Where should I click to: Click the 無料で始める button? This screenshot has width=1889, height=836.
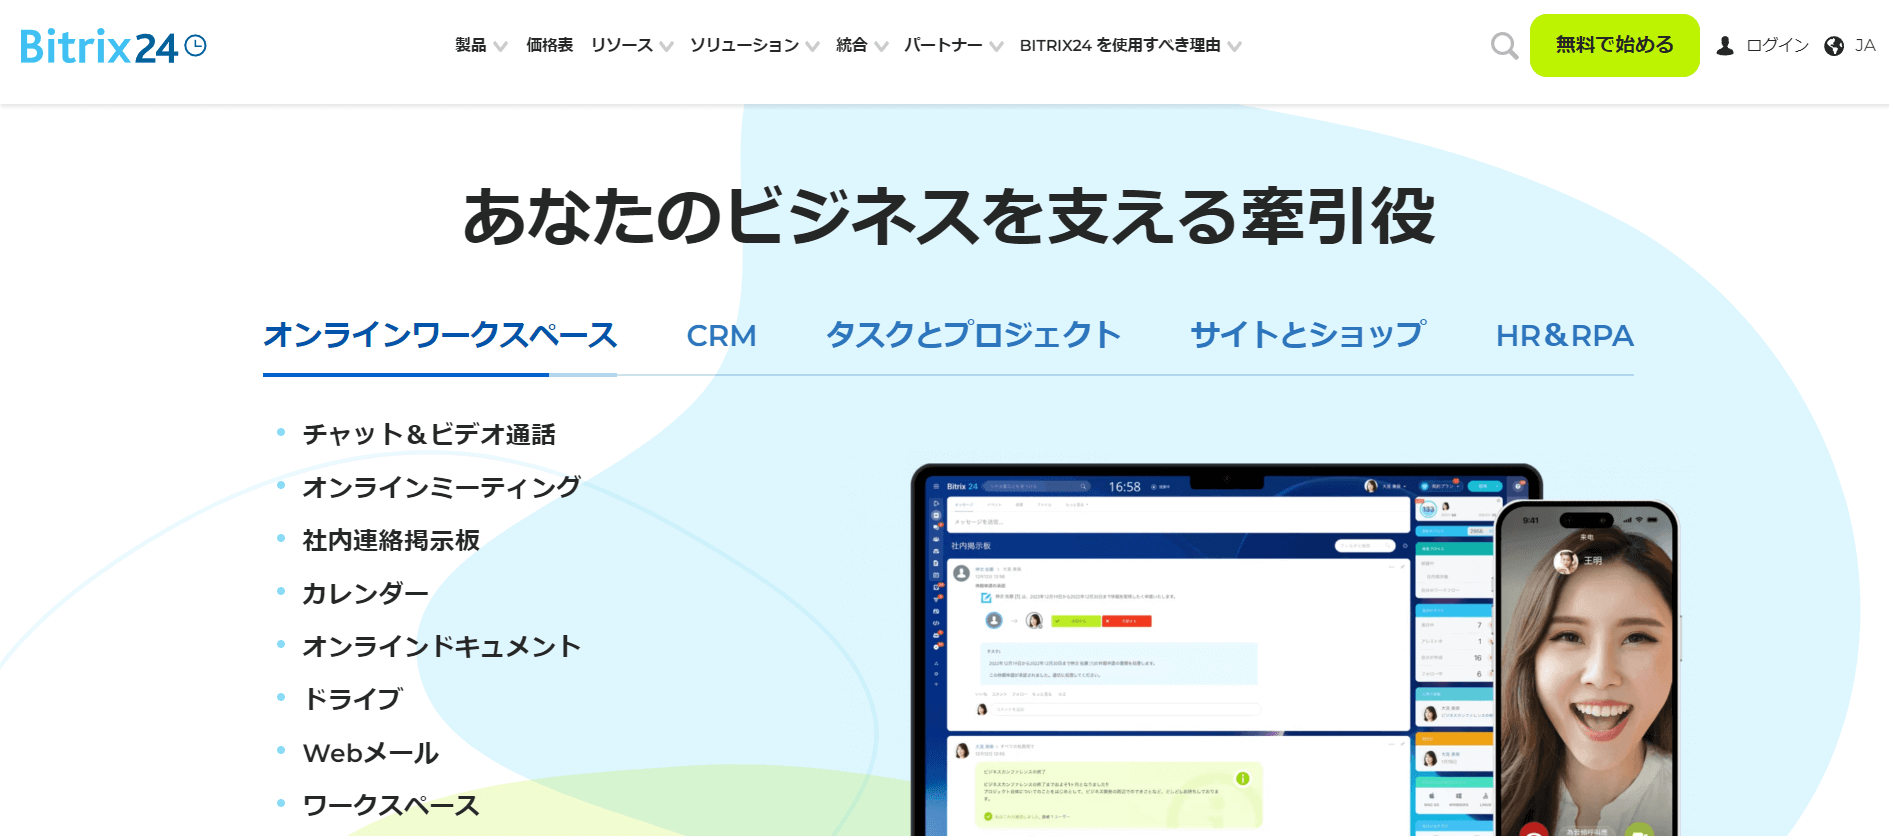pyautogui.click(x=1614, y=45)
